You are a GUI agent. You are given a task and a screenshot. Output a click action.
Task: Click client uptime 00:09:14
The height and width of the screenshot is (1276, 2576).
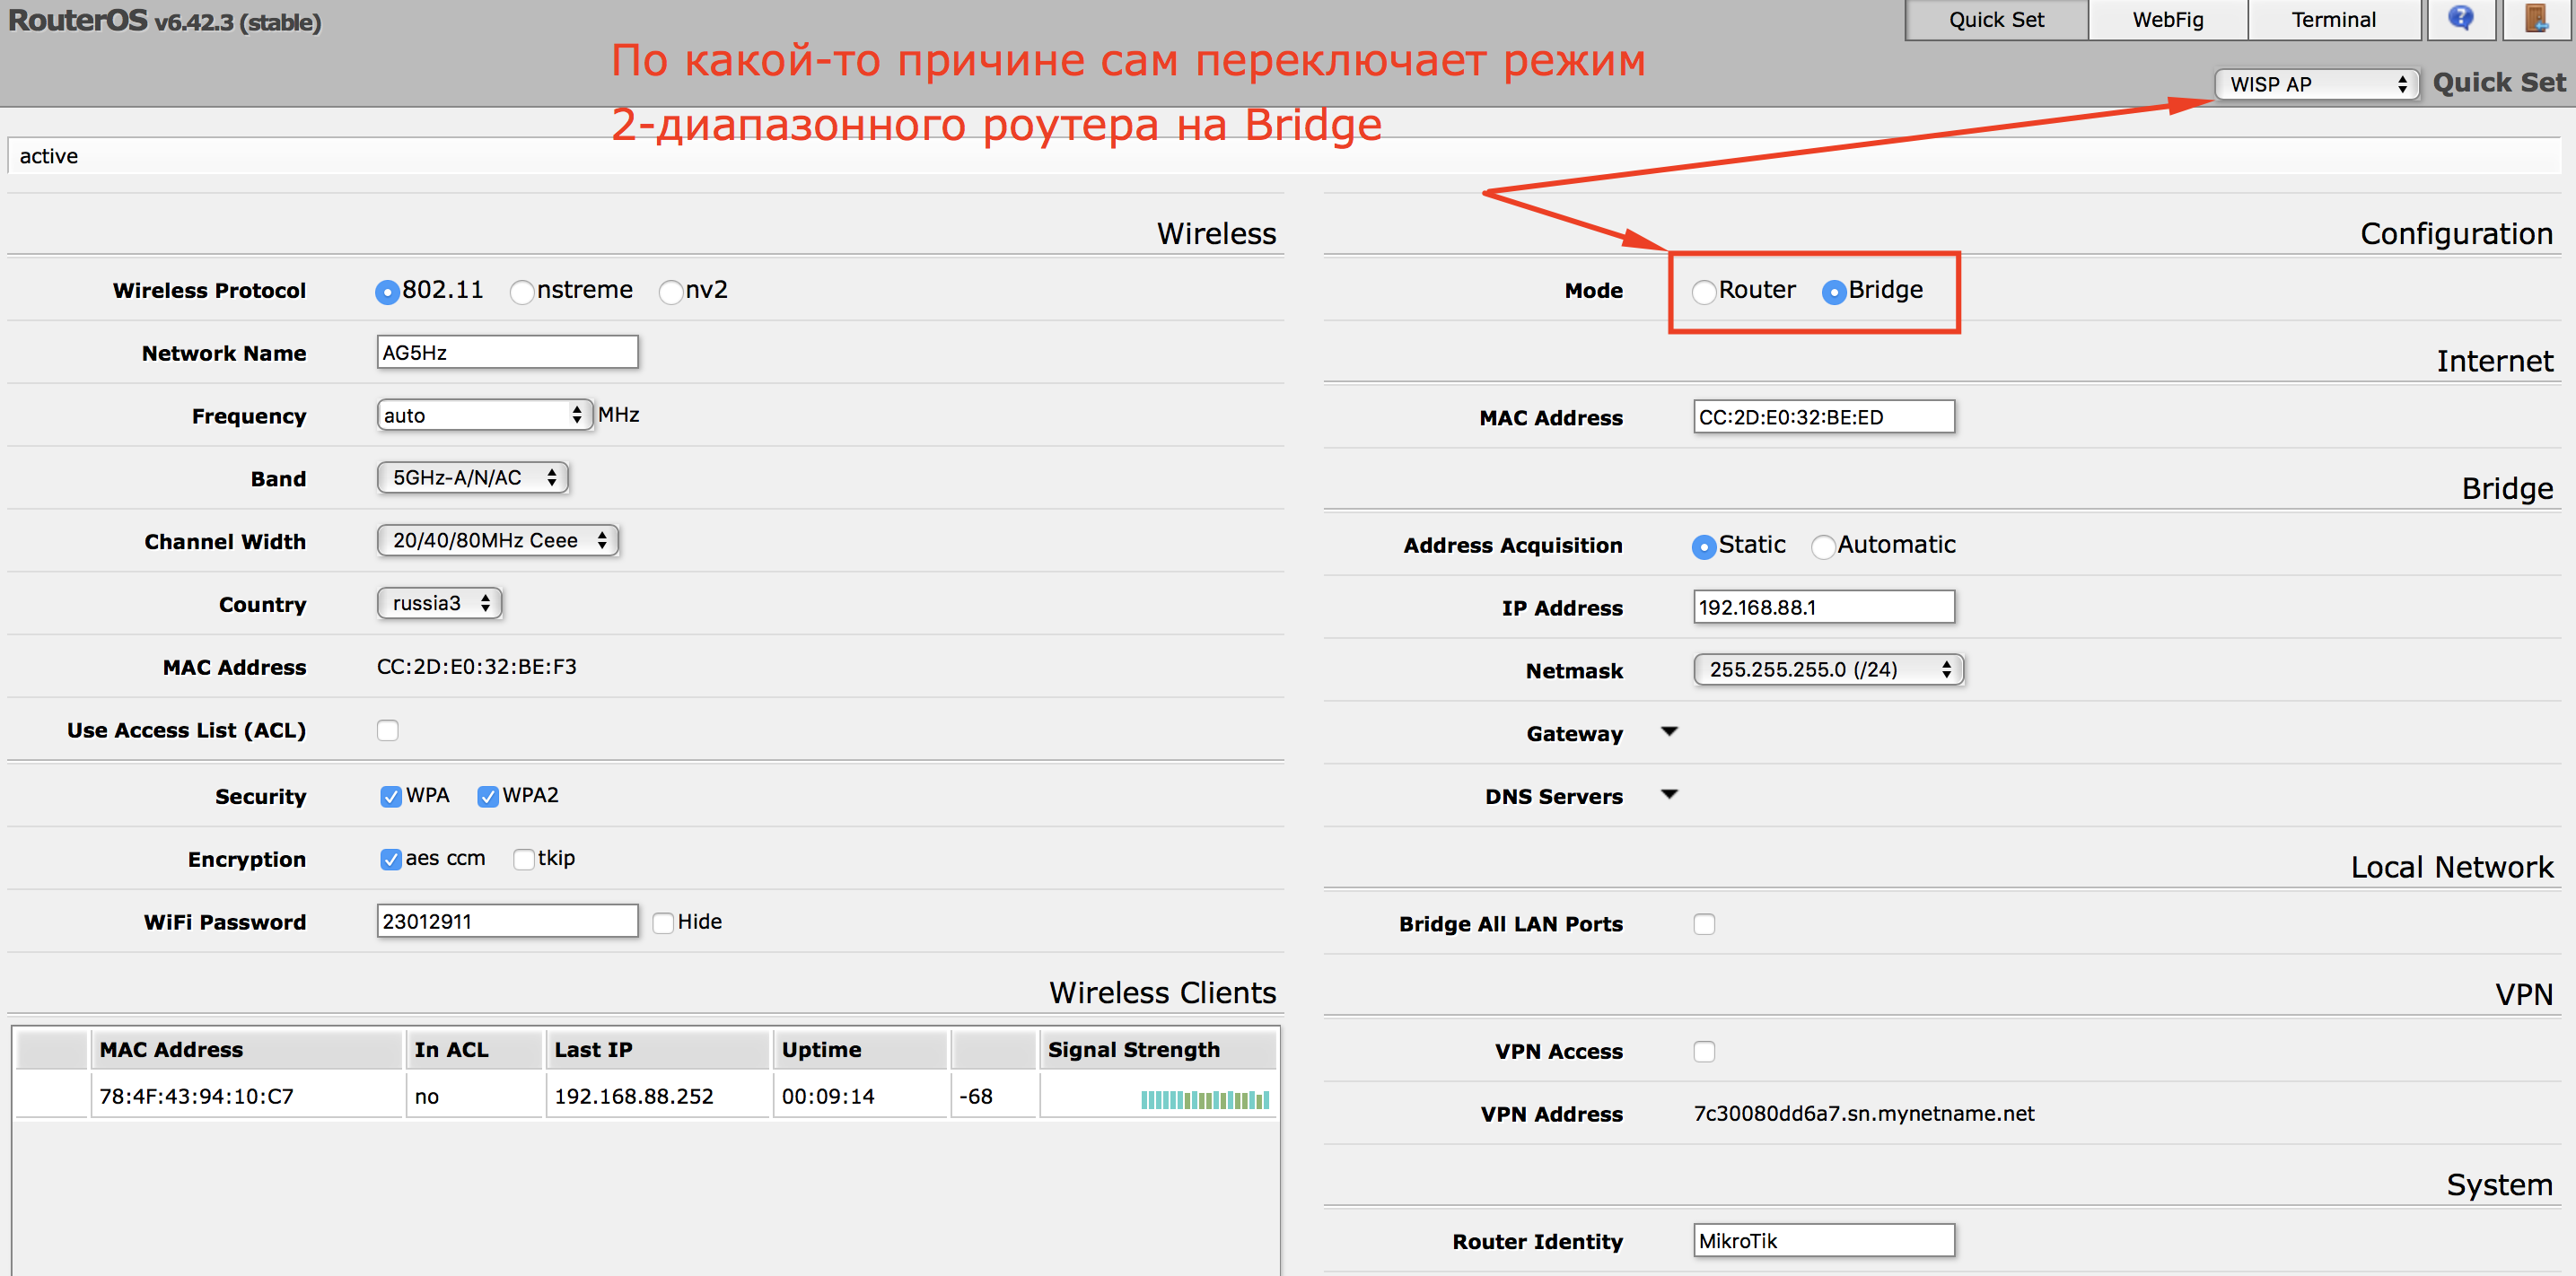[828, 1097]
